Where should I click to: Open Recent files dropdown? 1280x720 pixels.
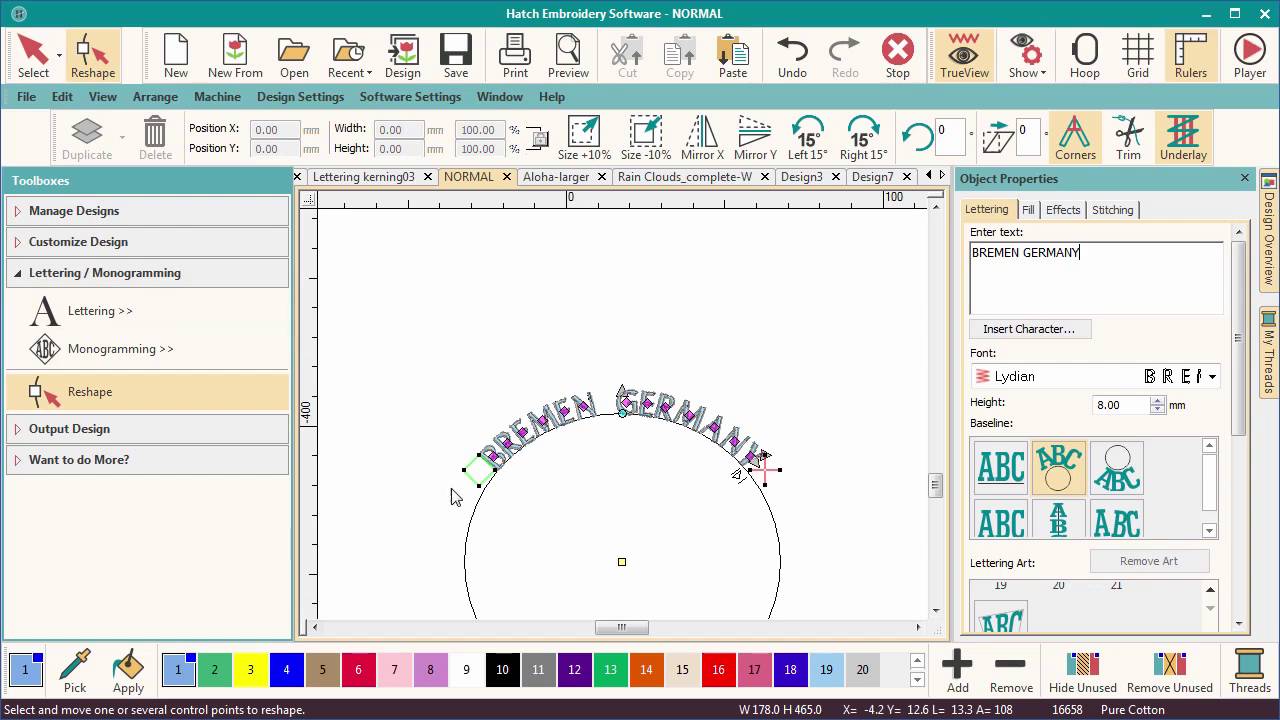[370, 73]
